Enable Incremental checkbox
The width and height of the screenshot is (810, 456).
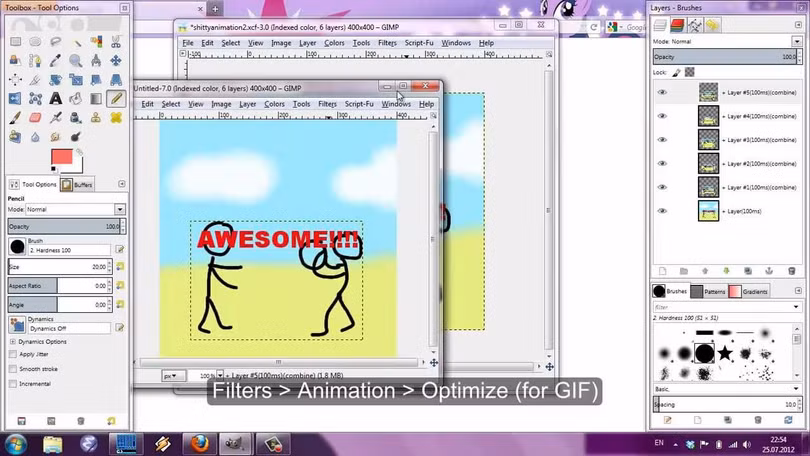click(x=13, y=384)
